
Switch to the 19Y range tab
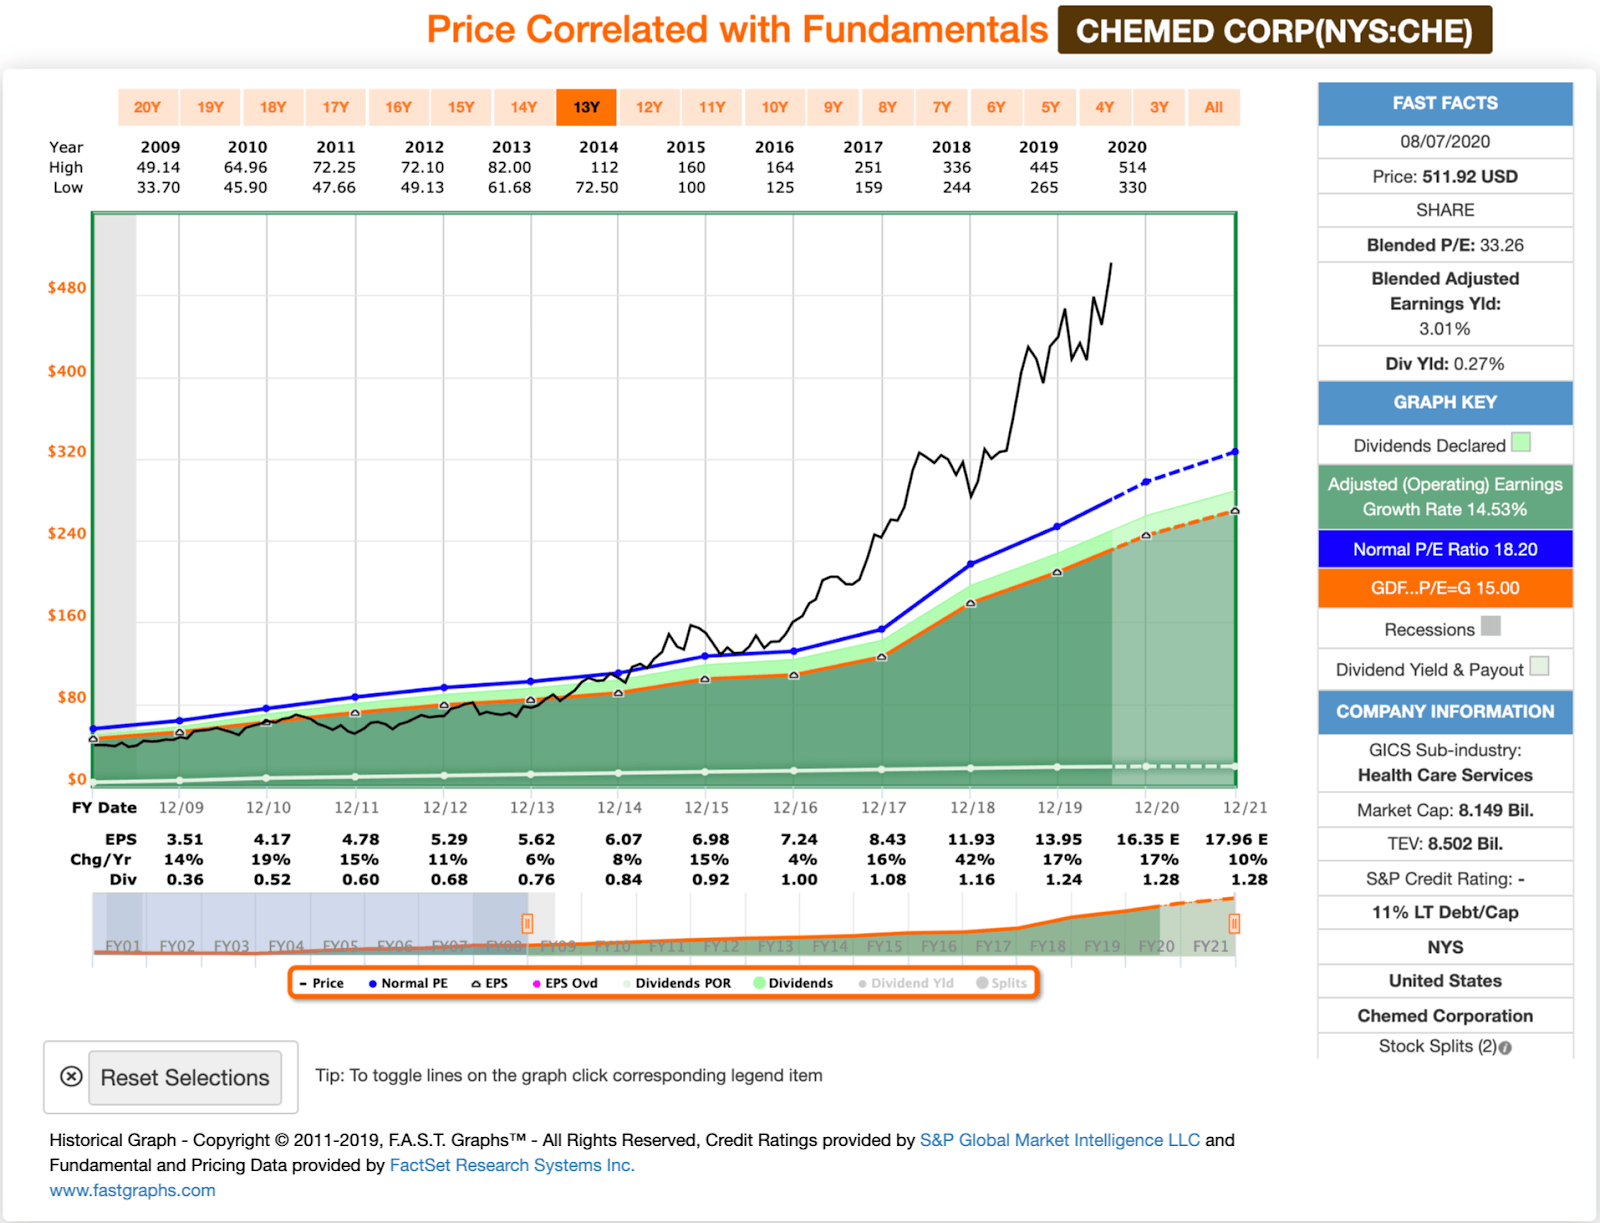coord(210,107)
